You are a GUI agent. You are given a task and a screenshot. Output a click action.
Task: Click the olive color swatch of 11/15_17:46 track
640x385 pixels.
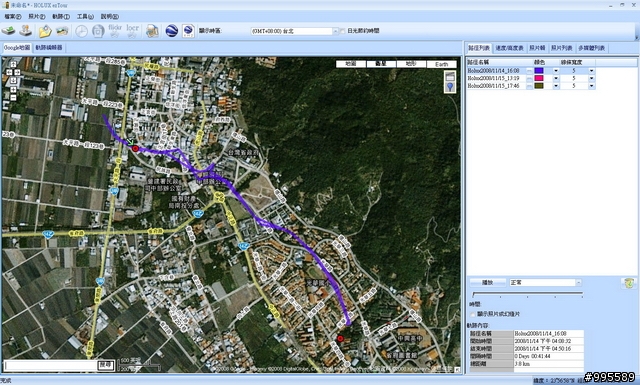click(539, 86)
